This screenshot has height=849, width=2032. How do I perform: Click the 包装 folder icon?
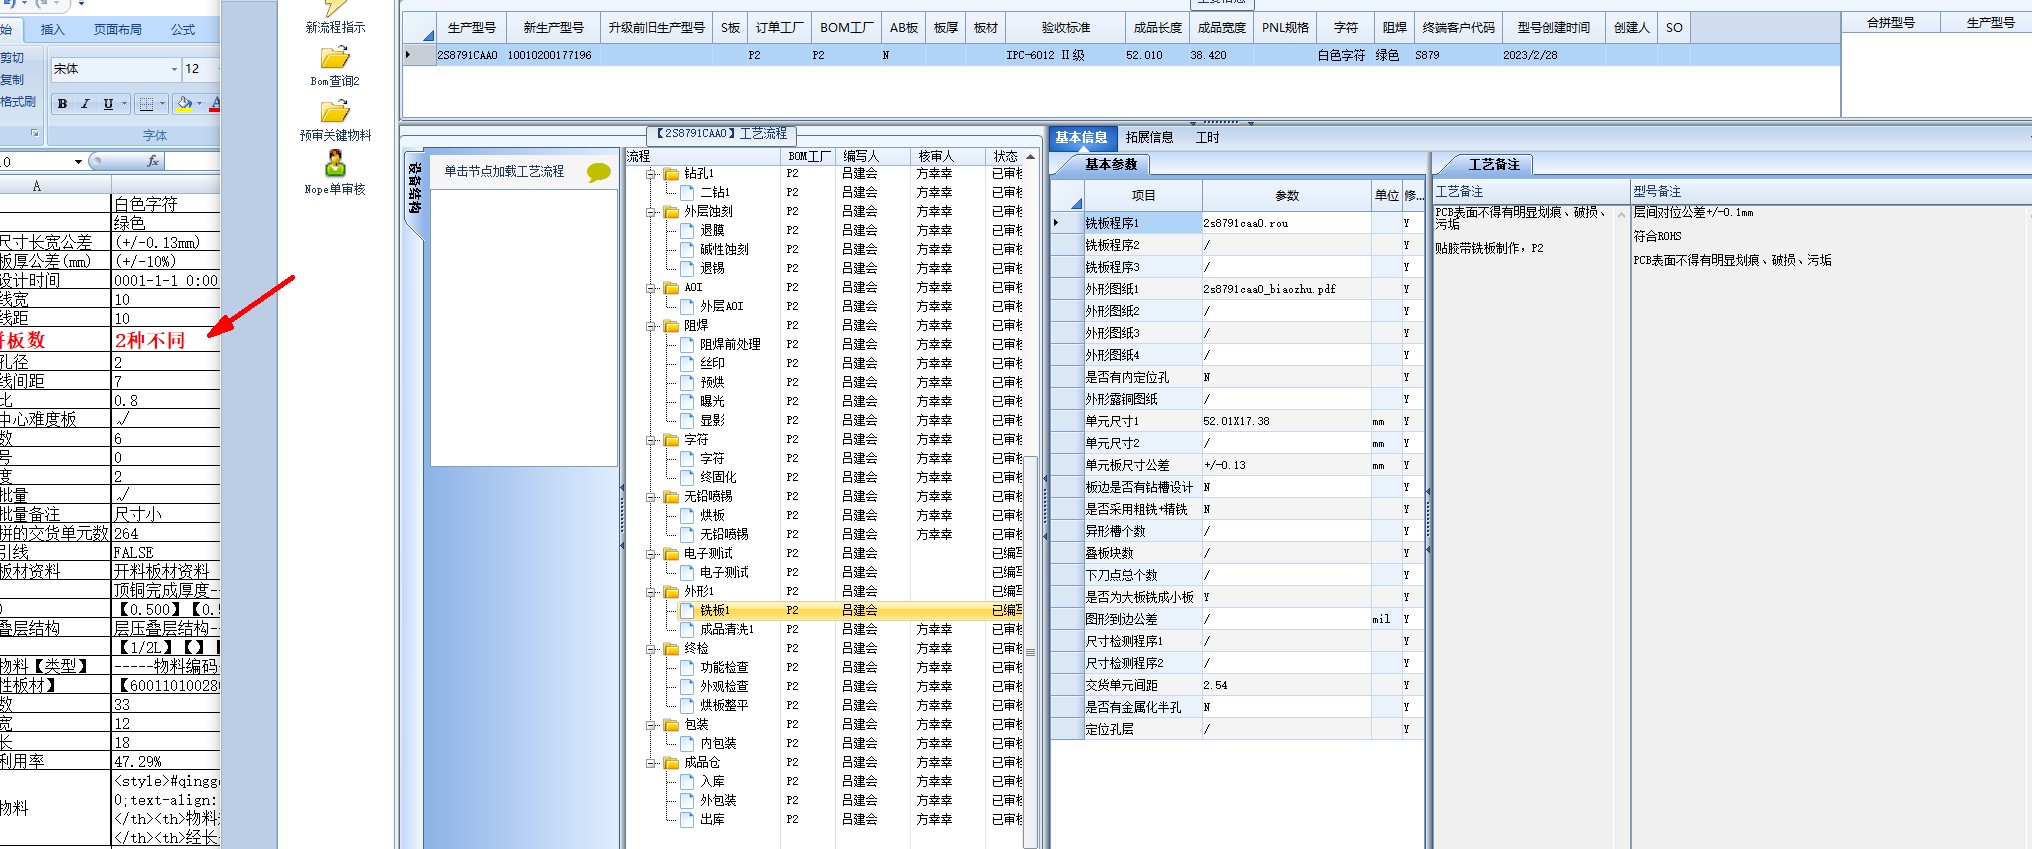[672, 725]
